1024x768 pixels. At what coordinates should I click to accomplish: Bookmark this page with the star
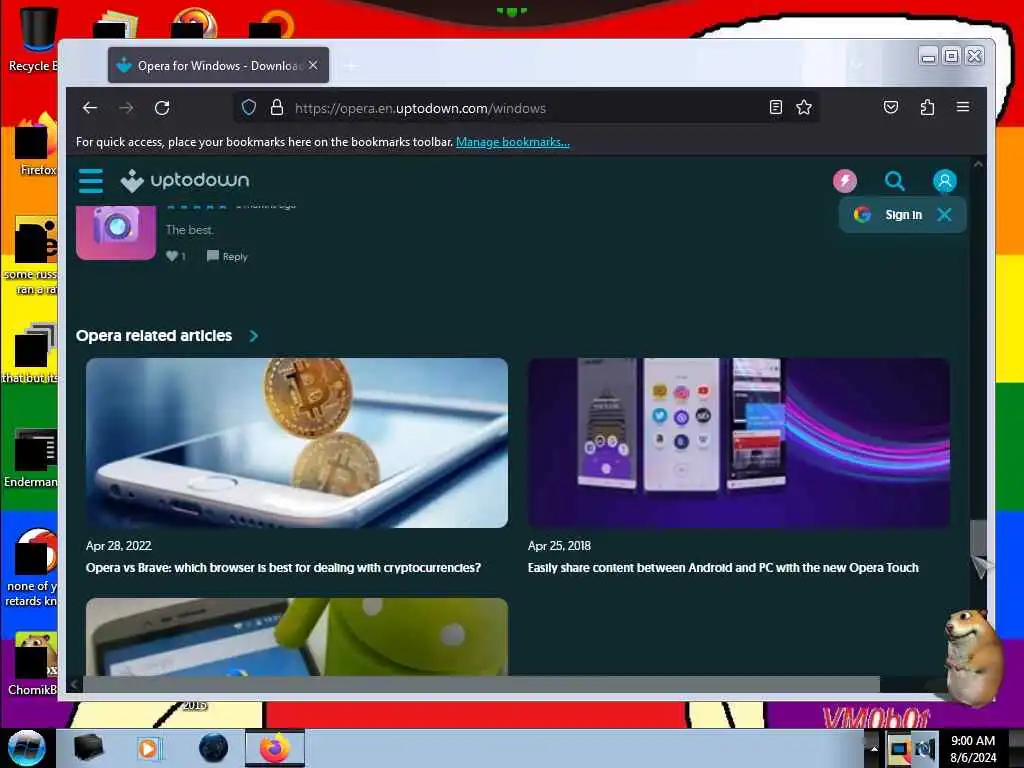(x=804, y=107)
